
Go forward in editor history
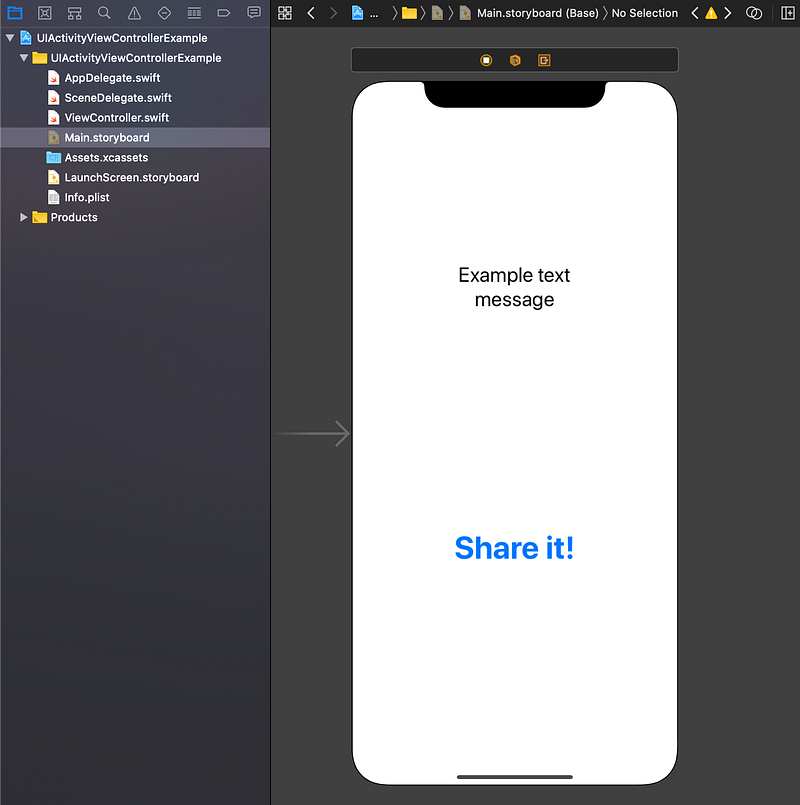pyautogui.click(x=333, y=13)
